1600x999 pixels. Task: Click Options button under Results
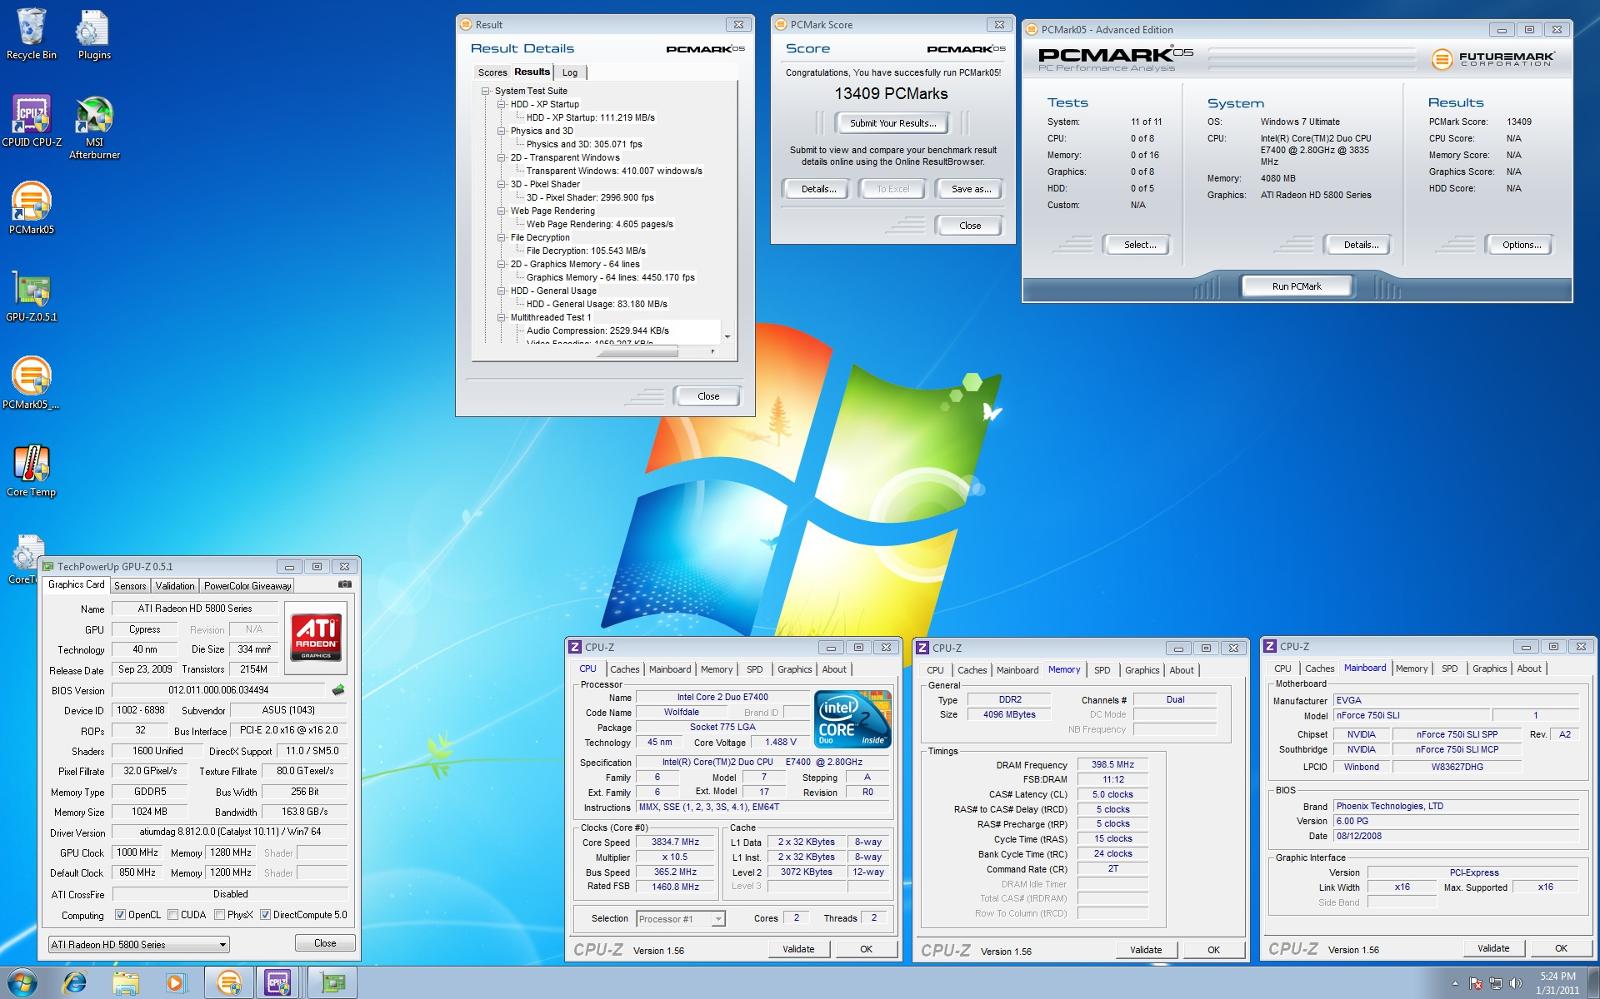coord(1521,245)
